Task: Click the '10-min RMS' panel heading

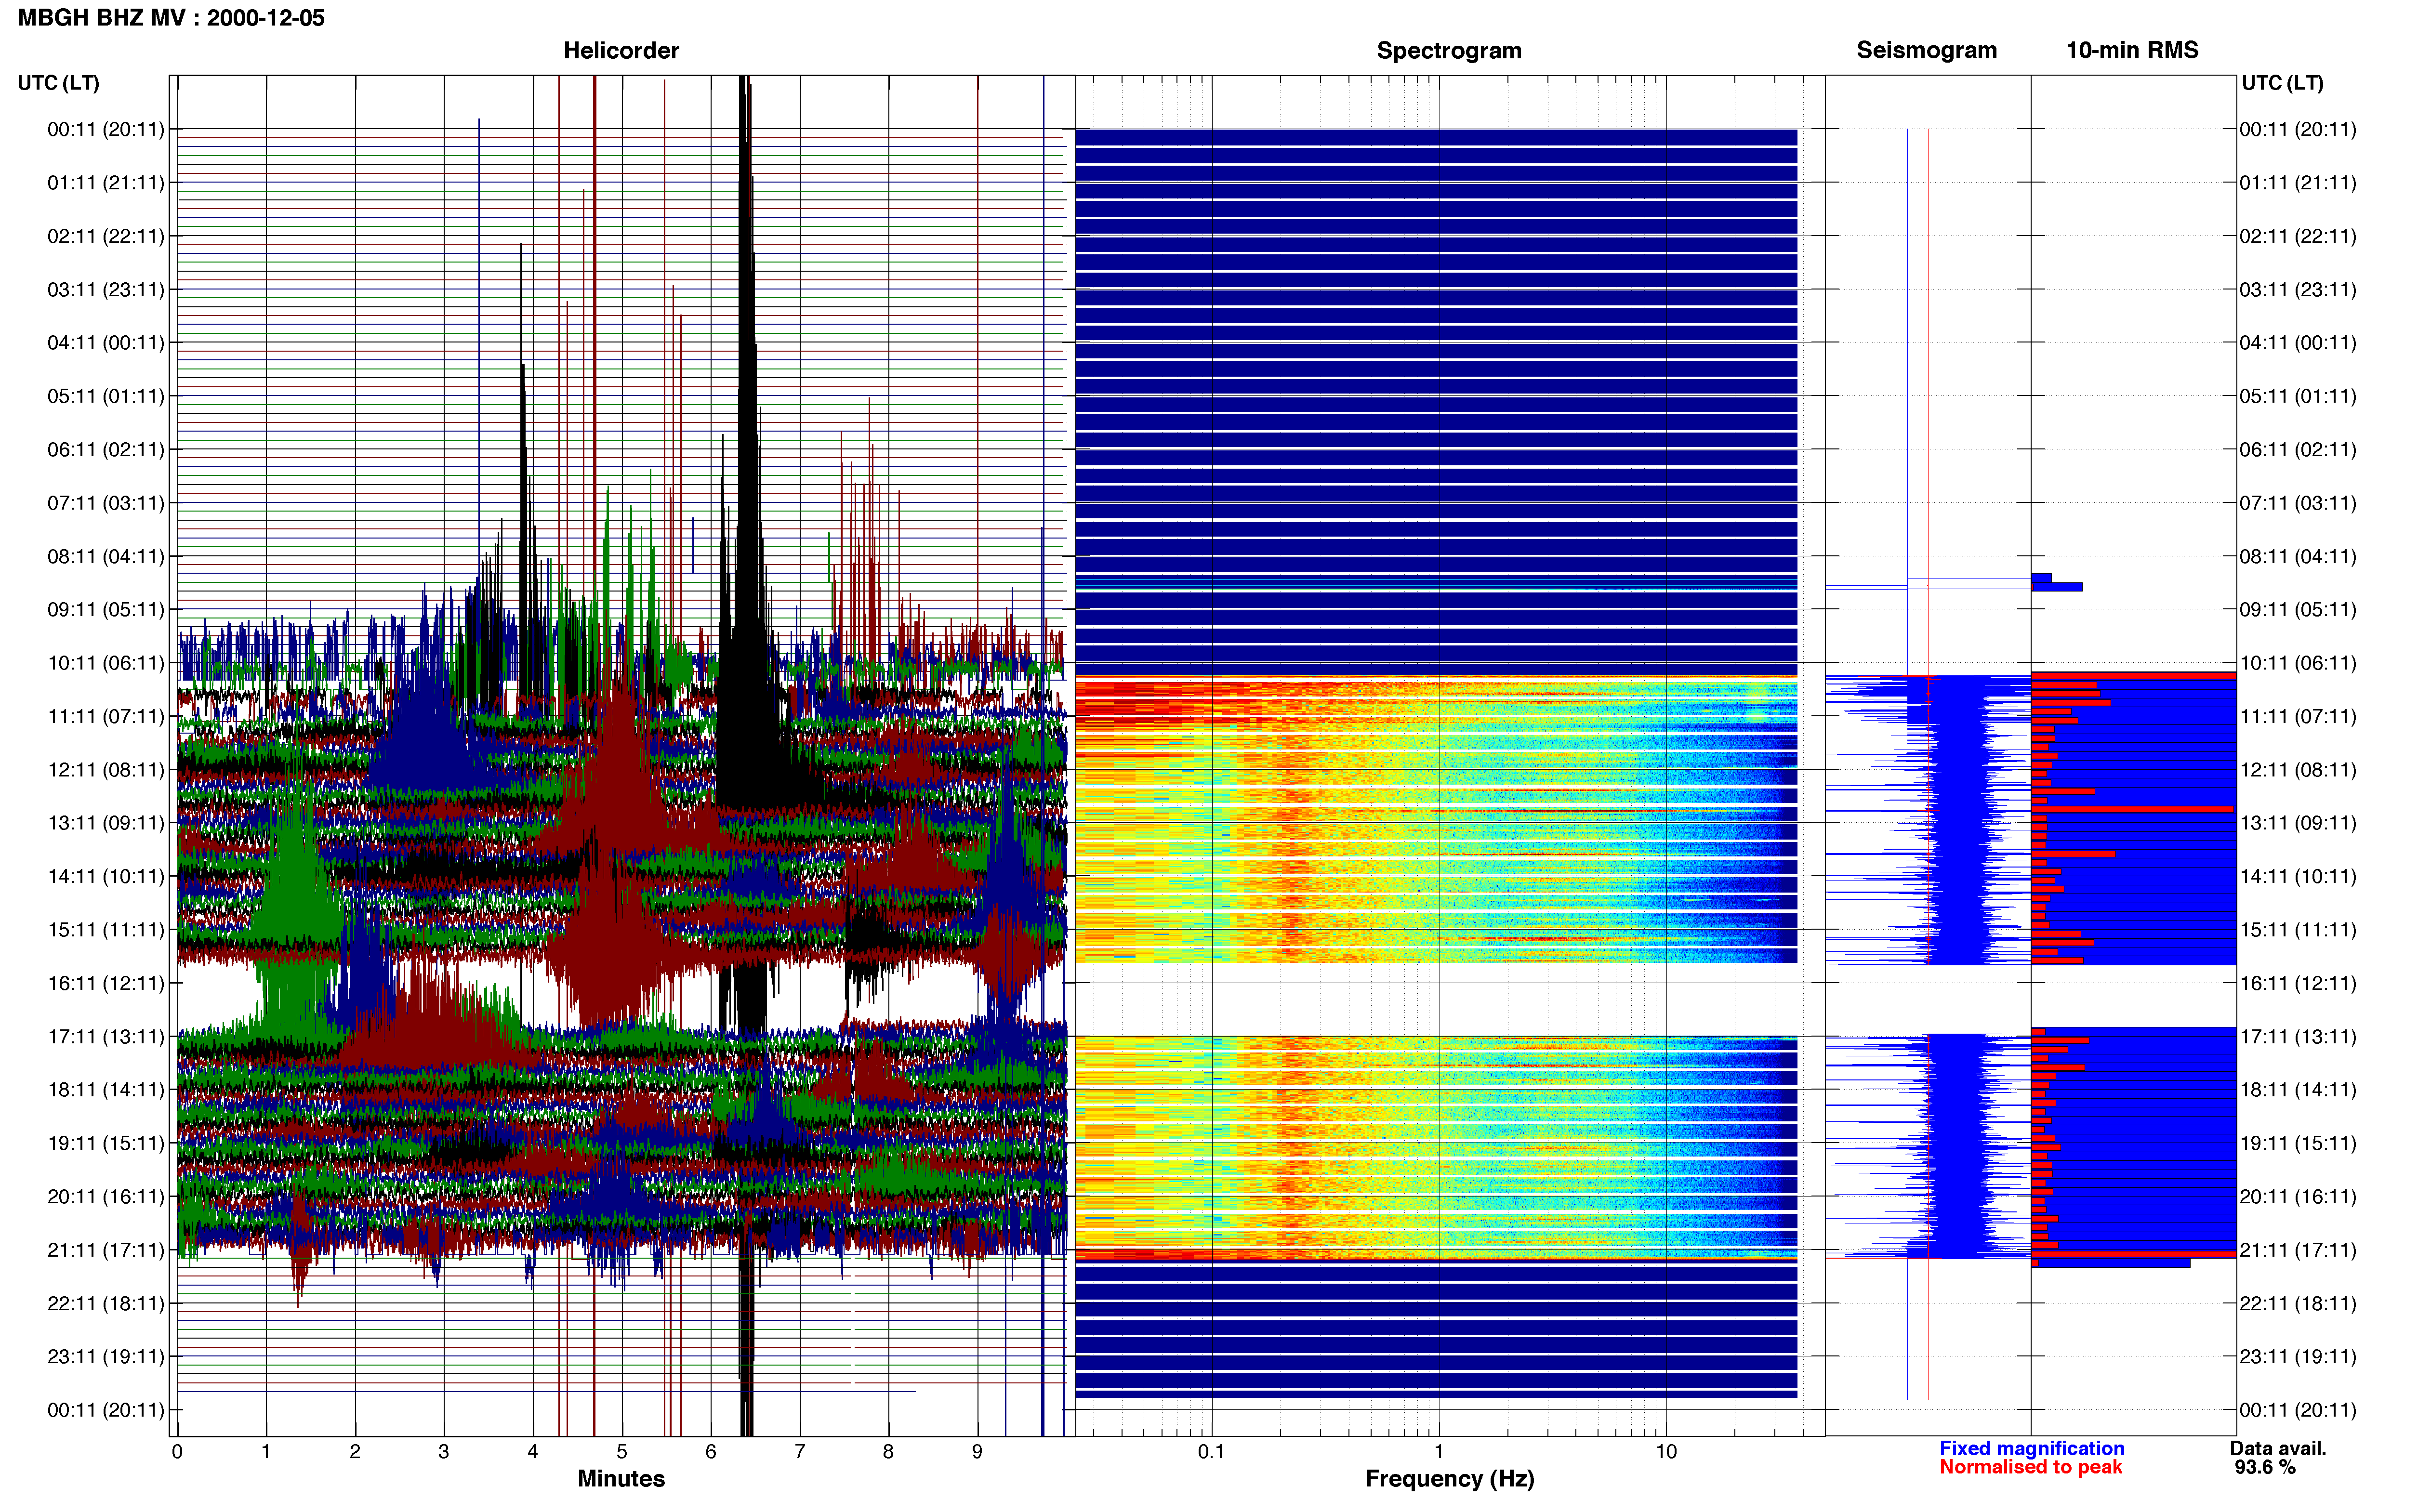Action: tap(2132, 50)
